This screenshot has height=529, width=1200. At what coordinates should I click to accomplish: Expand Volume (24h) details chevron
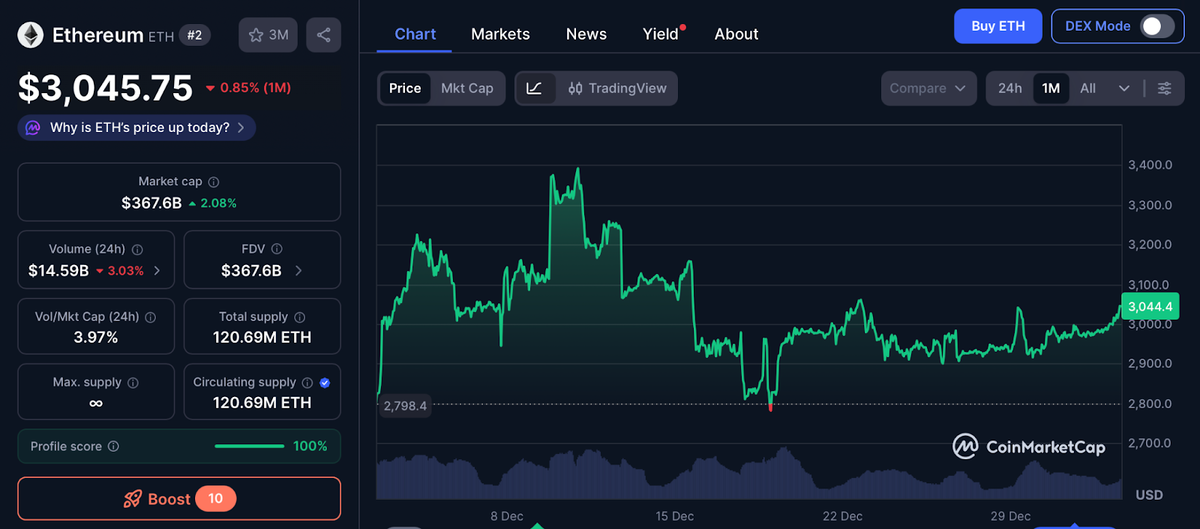pos(157,271)
